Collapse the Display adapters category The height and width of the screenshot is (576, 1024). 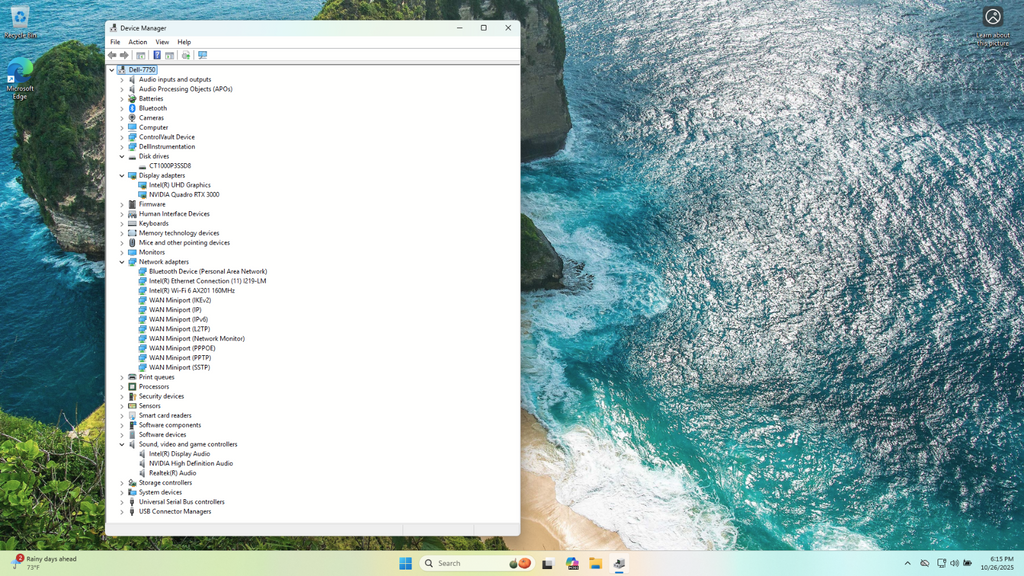click(122, 176)
